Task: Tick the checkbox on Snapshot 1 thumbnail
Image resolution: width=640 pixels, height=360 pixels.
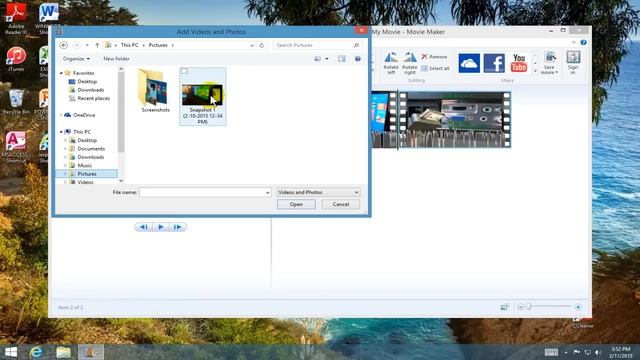Action: tap(184, 71)
